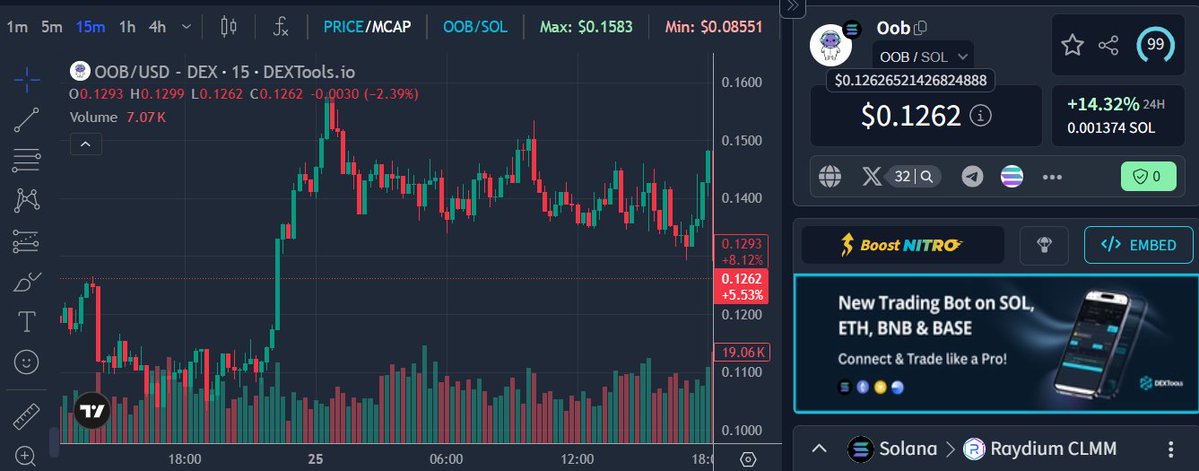Open chart settings gear icon
The width and height of the screenshot is (1199, 471).
[x=749, y=460]
